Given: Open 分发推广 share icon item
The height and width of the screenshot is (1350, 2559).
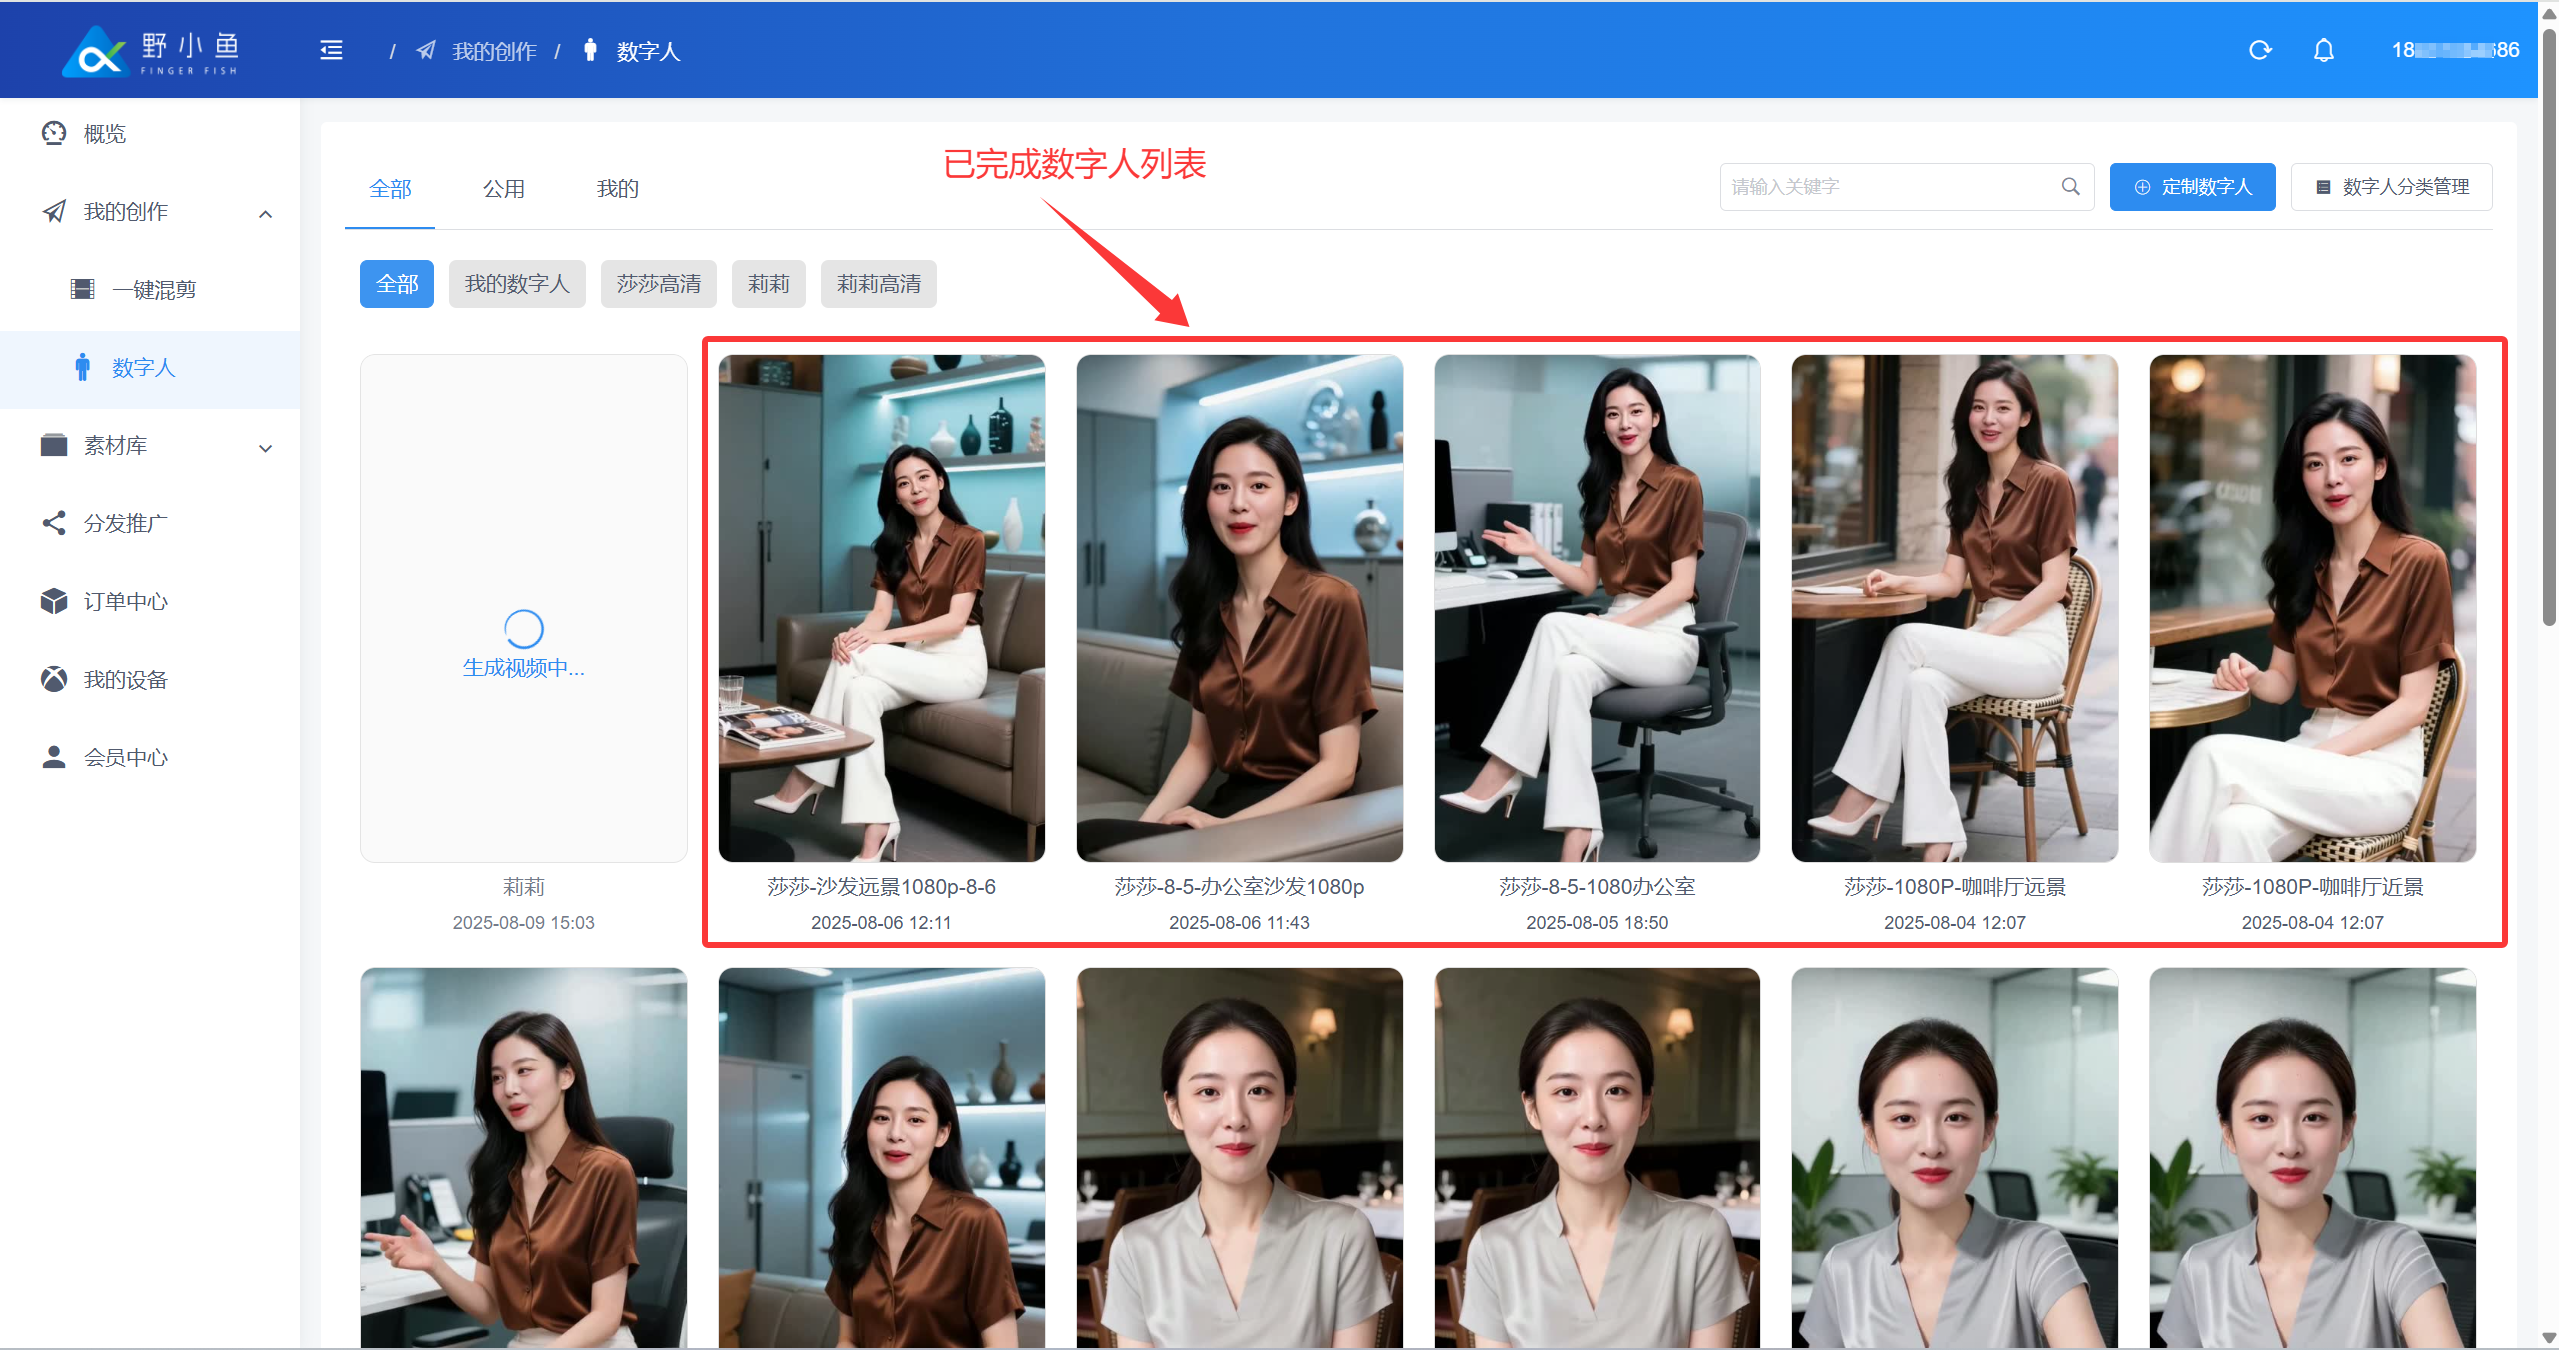Looking at the screenshot, I should pyautogui.click(x=54, y=523).
